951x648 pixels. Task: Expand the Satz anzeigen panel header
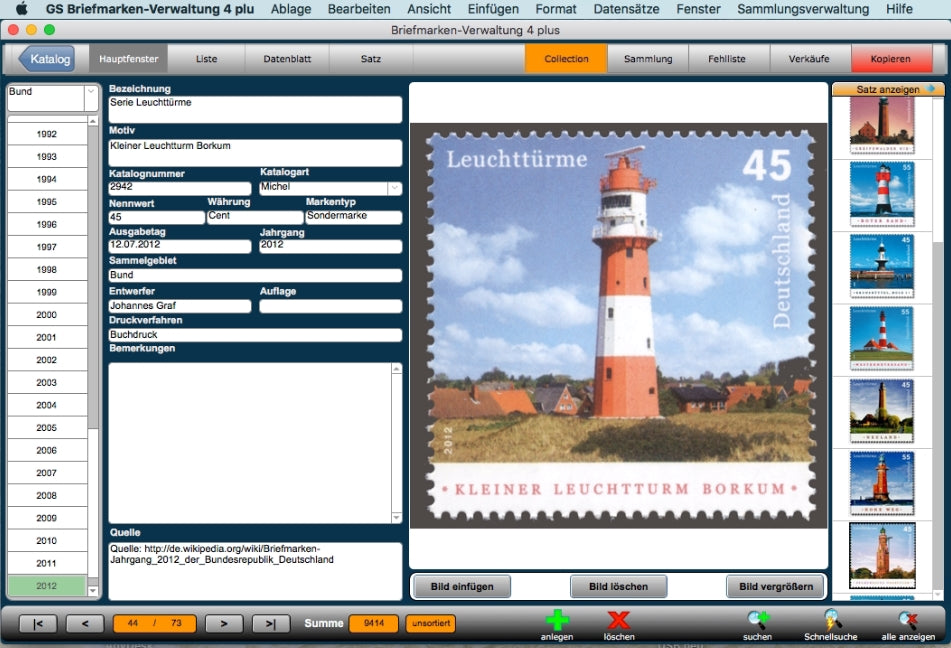886,88
